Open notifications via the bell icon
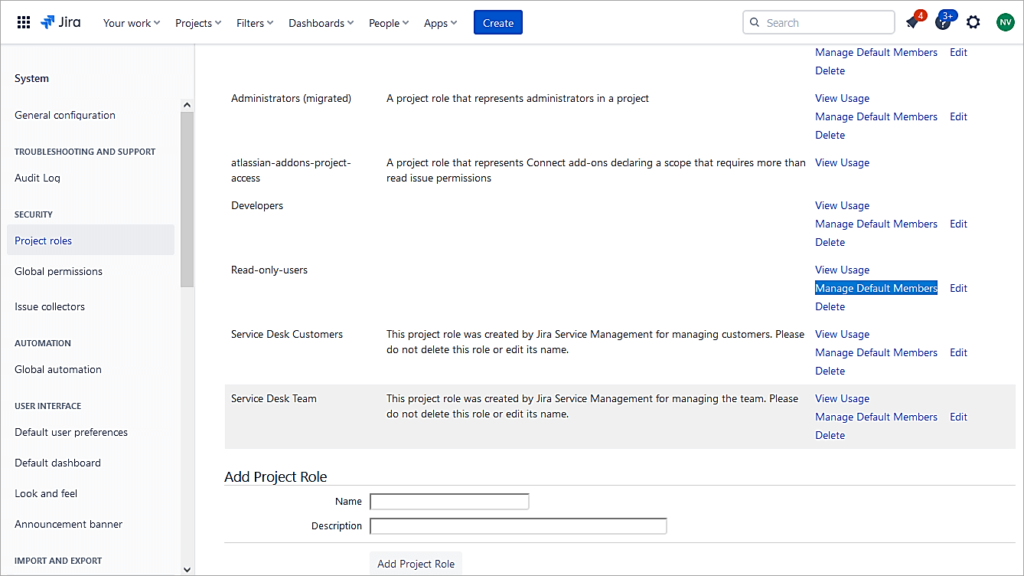Viewport: 1024px width, 576px height. tap(913, 21)
